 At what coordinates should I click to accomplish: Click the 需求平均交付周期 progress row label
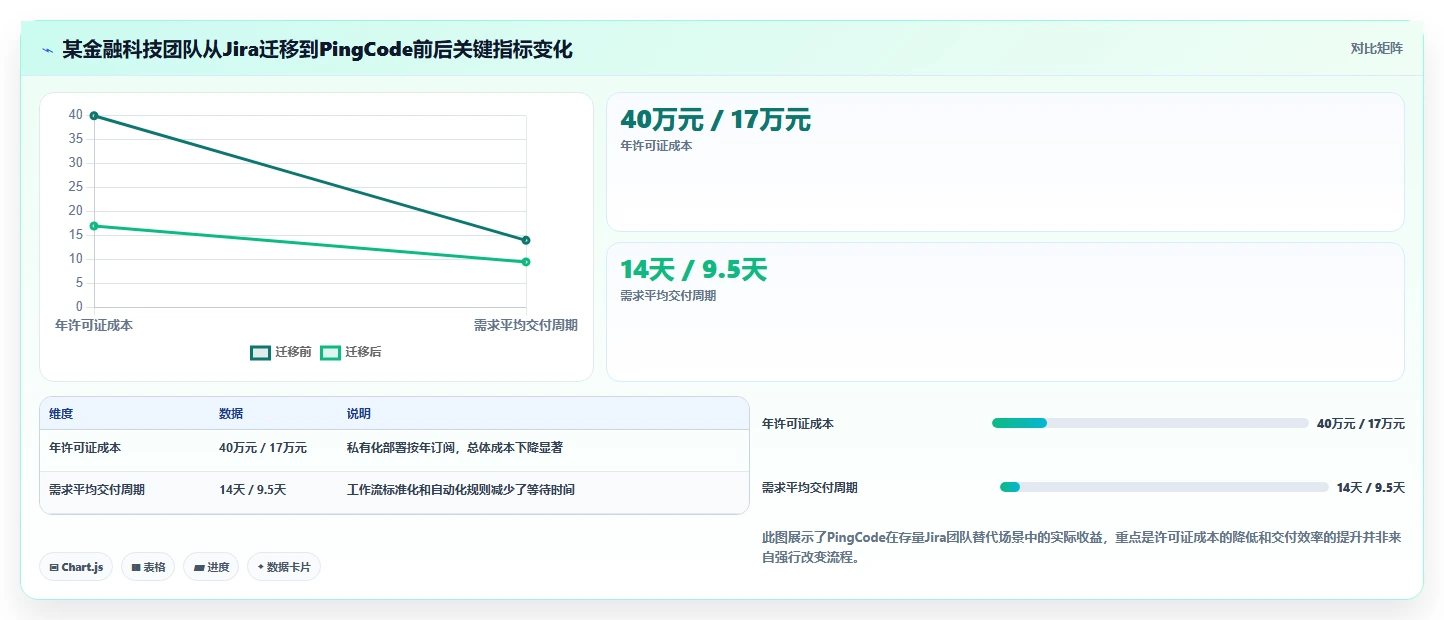pos(810,488)
